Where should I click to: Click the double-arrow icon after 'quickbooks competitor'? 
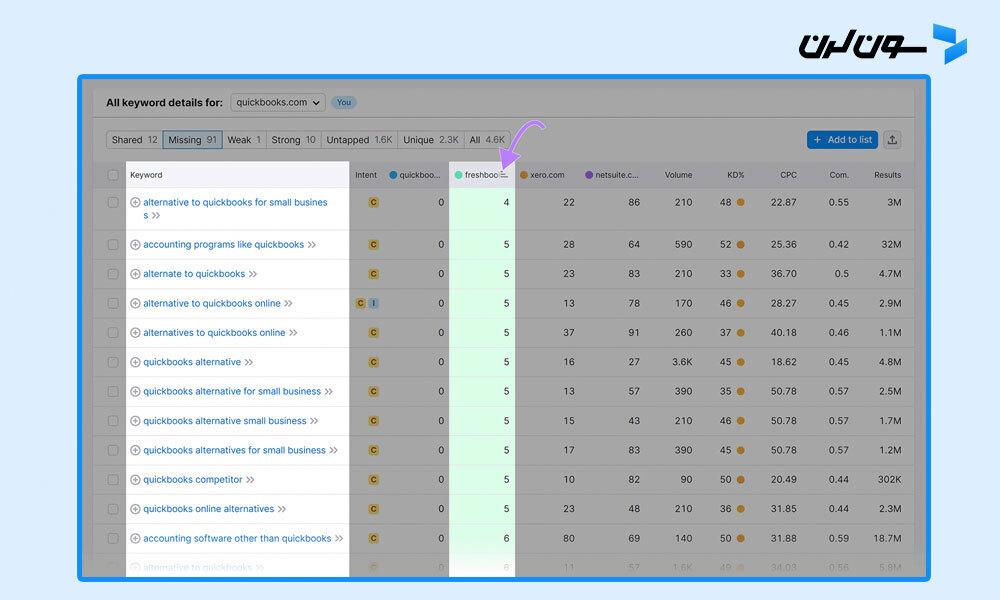click(x=251, y=479)
